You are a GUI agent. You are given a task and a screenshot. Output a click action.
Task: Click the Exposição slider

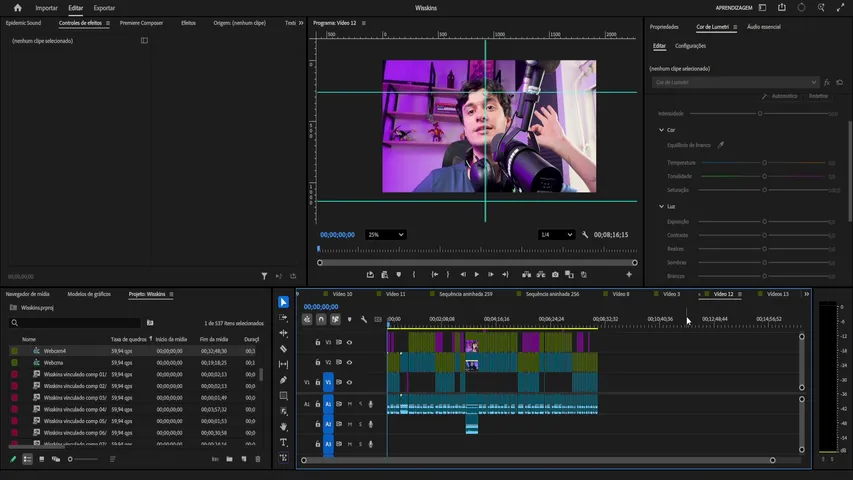pos(763,221)
